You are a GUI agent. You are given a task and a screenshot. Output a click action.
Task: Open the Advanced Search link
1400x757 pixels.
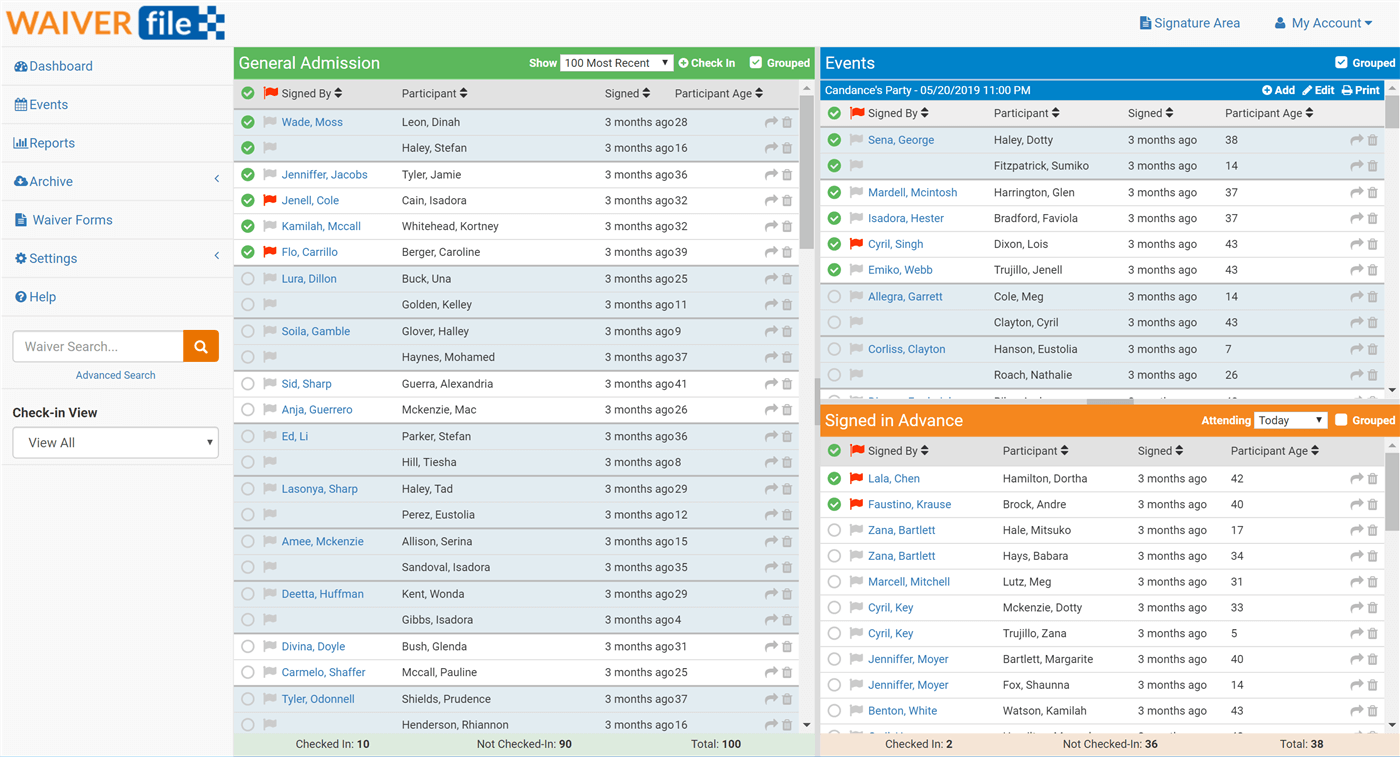(x=115, y=375)
